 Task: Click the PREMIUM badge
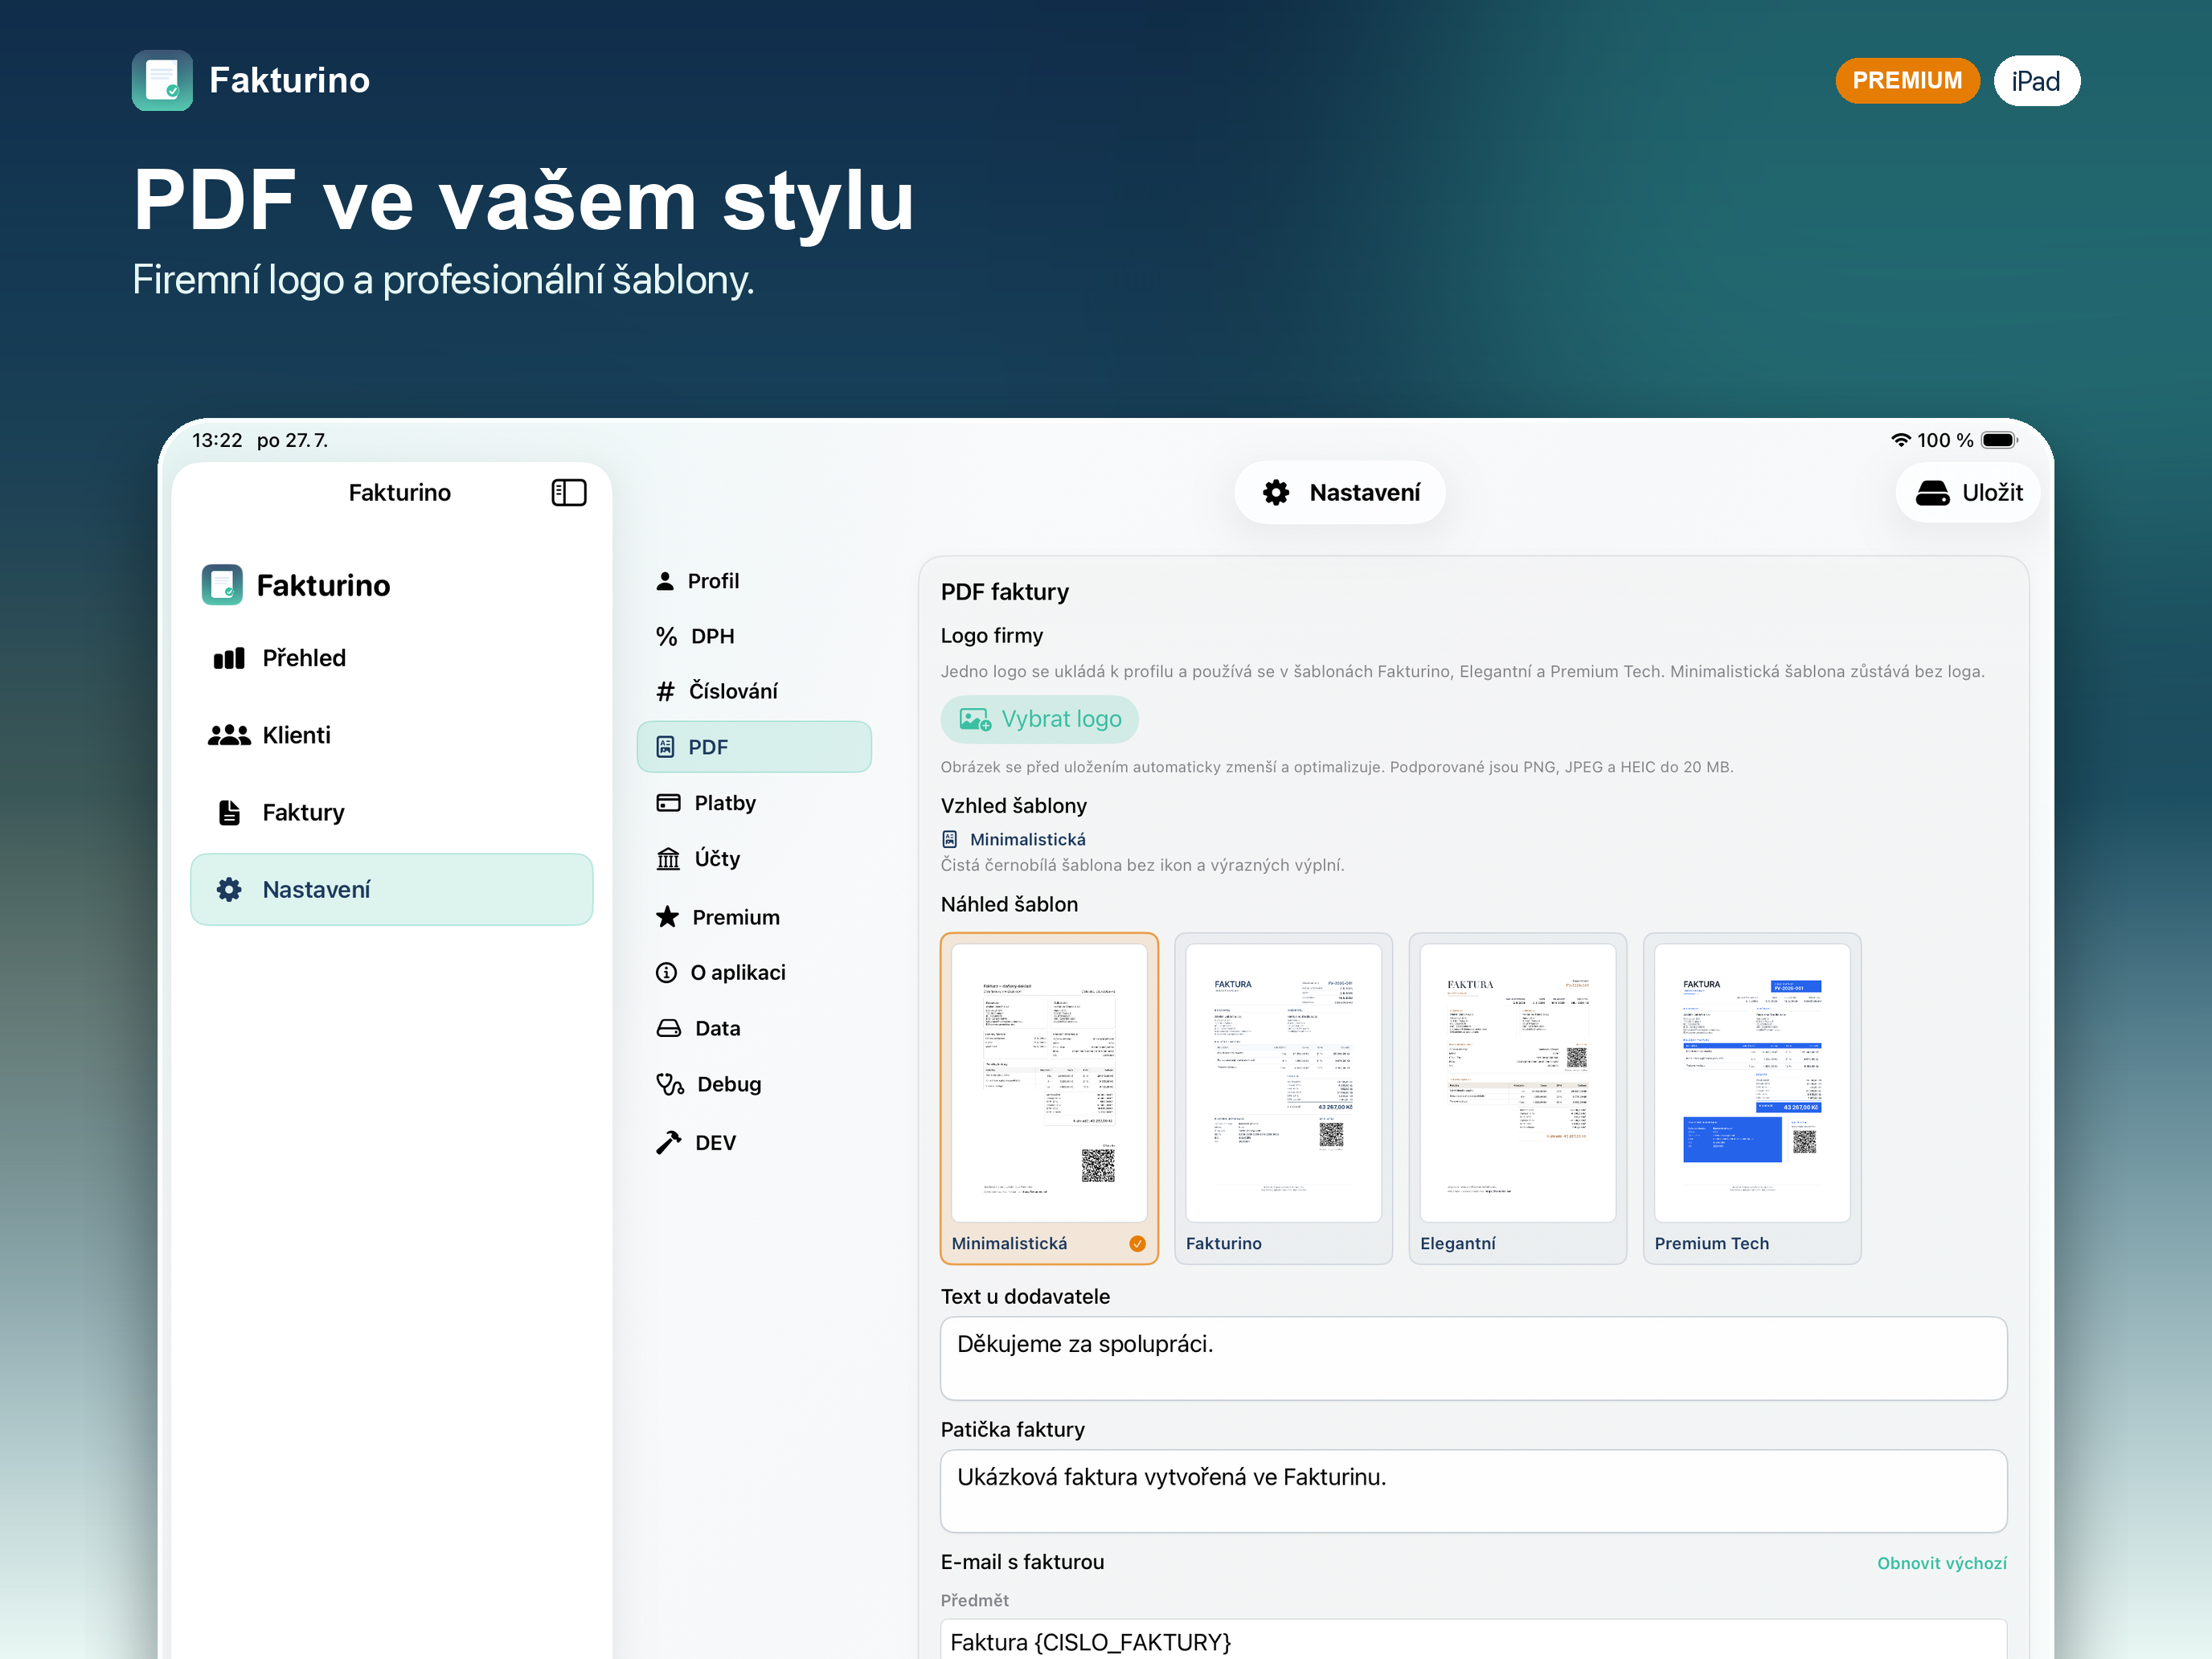coord(1907,80)
